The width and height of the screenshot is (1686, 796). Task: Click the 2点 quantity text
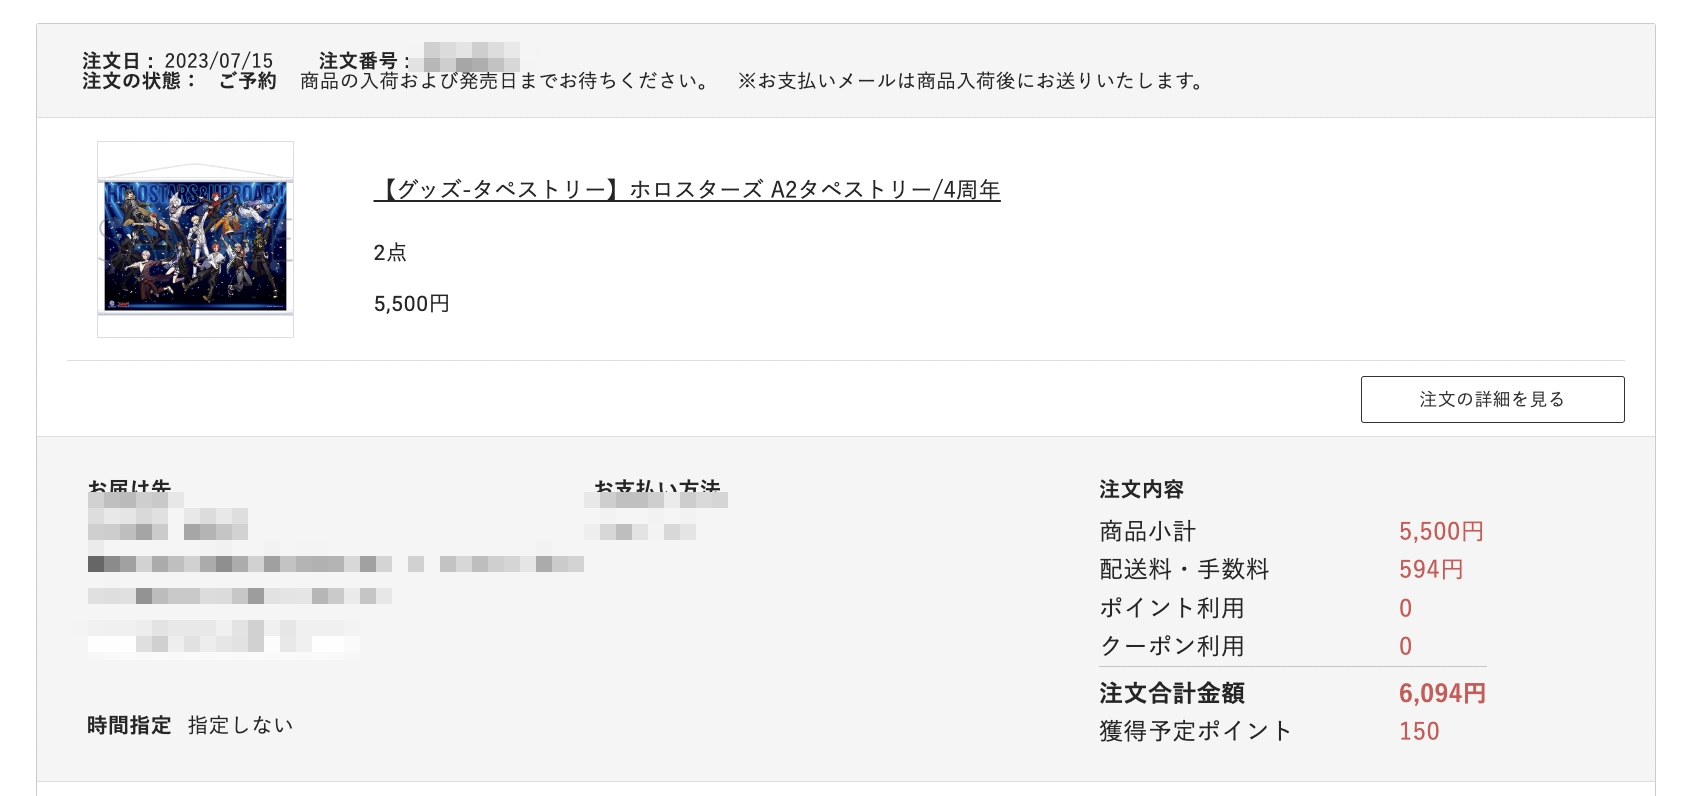(390, 253)
